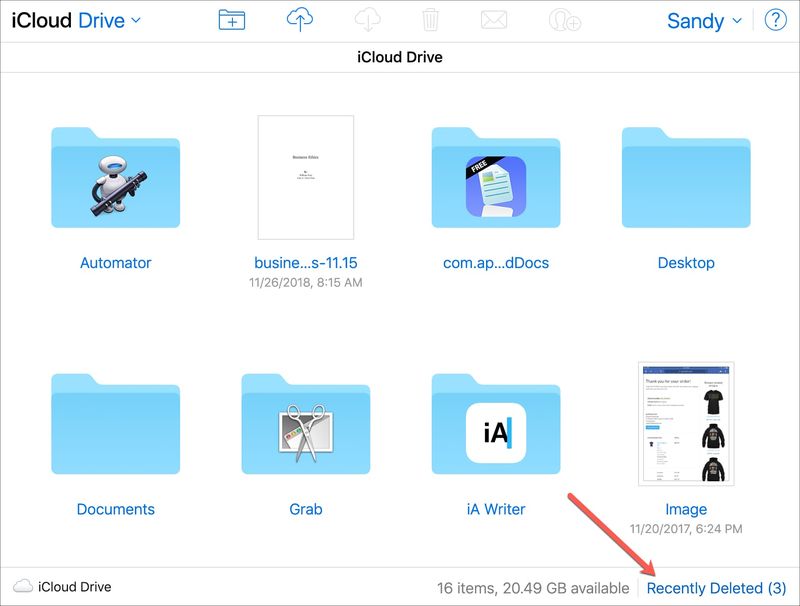Open the help question mark icon
Image resolution: width=800 pixels, height=606 pixels.
pyautogui.click(x=776, y=20)
